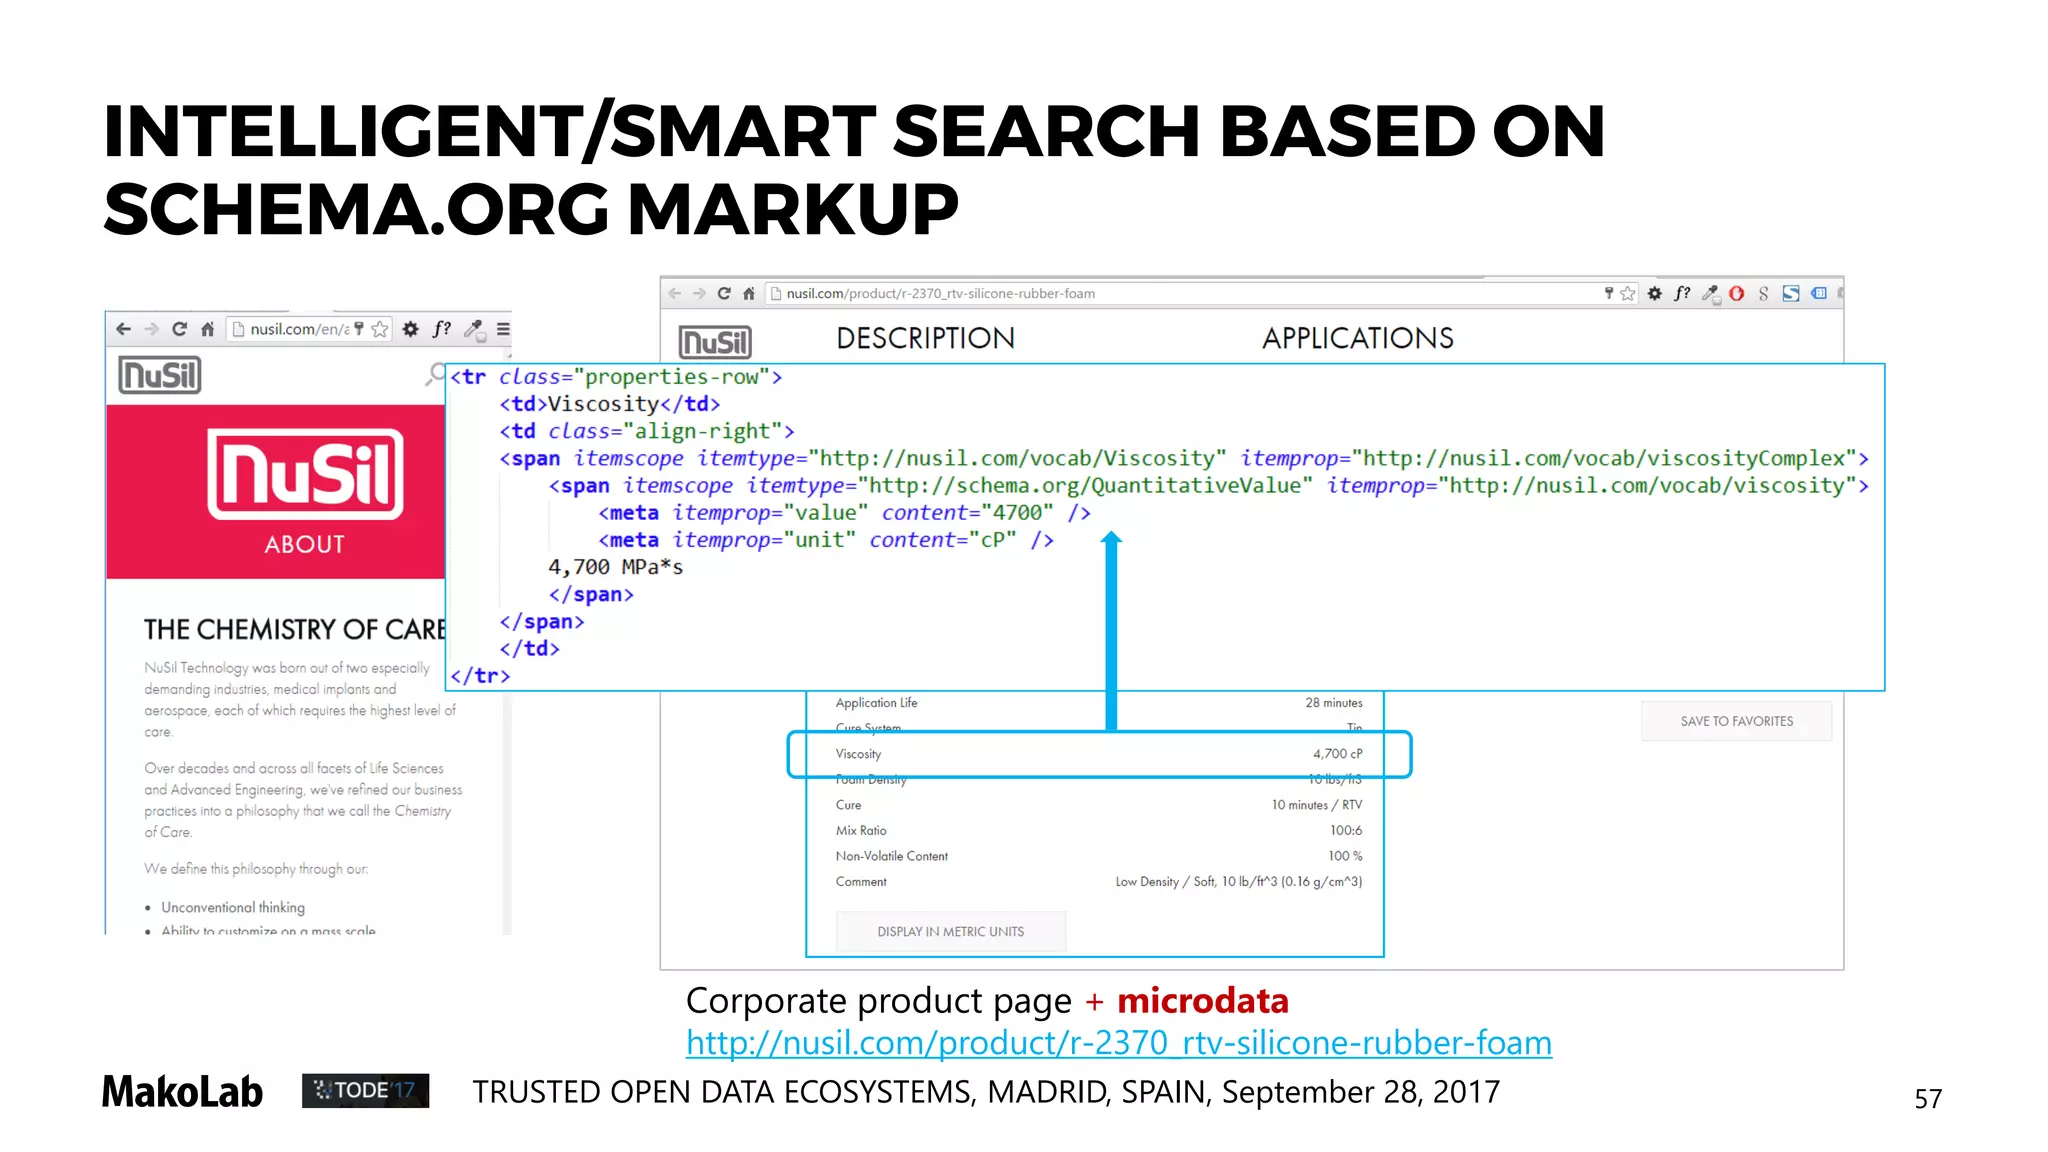Screen dimensions: 2048x1152
Task: Click the slide number 57
Action: [x=1928, y=1098]
